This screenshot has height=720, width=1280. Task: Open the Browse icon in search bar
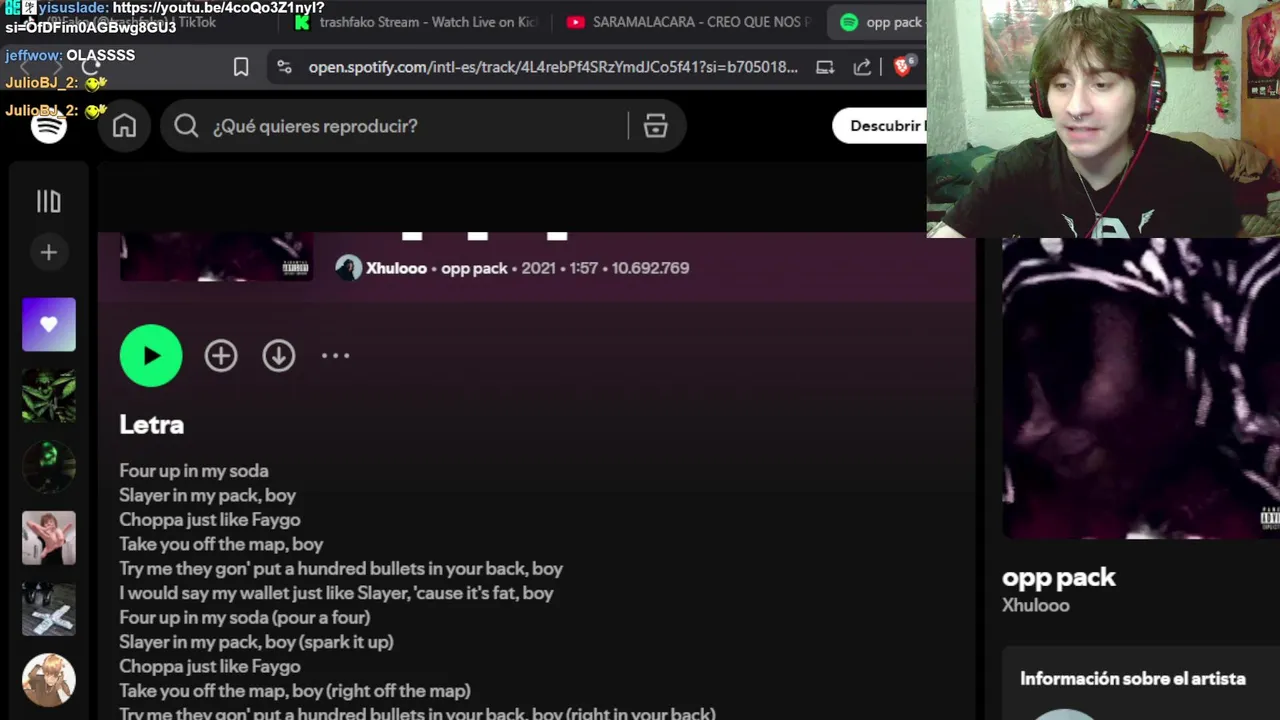point(655,126)
